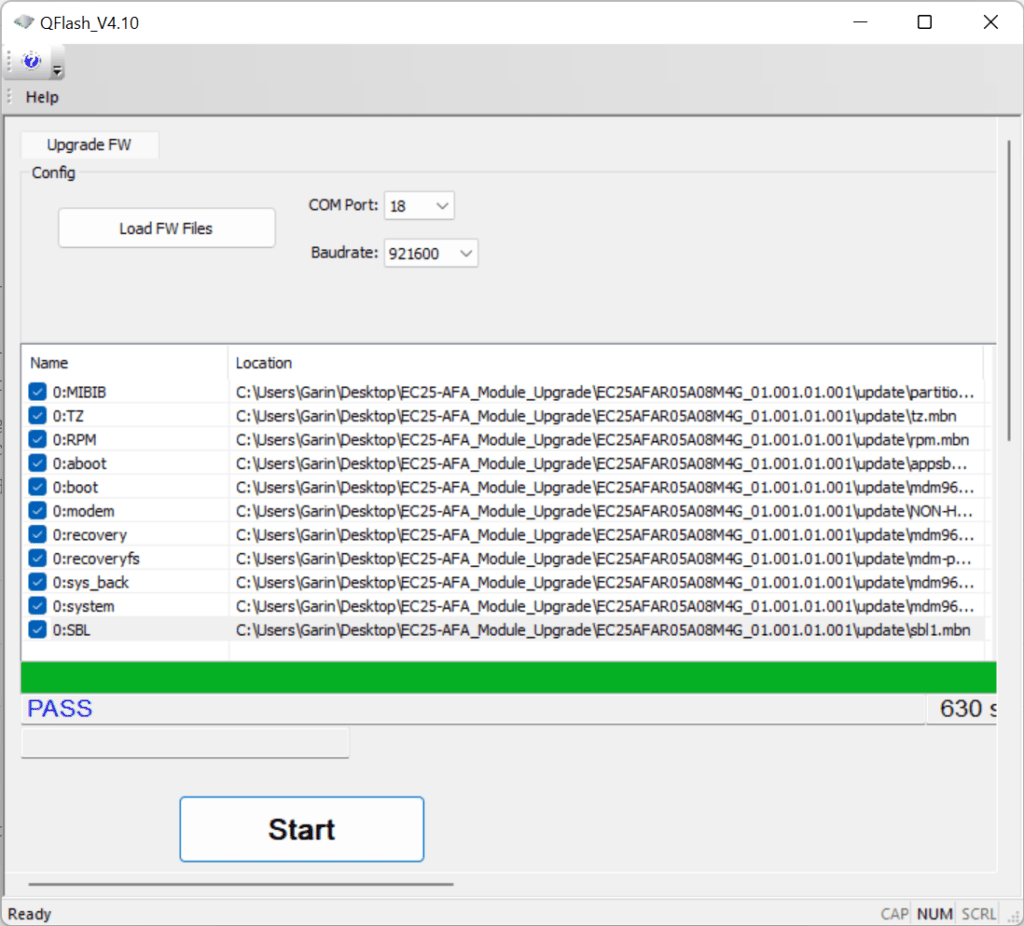
Task: Open the Help menu
Action: [41, 97]
